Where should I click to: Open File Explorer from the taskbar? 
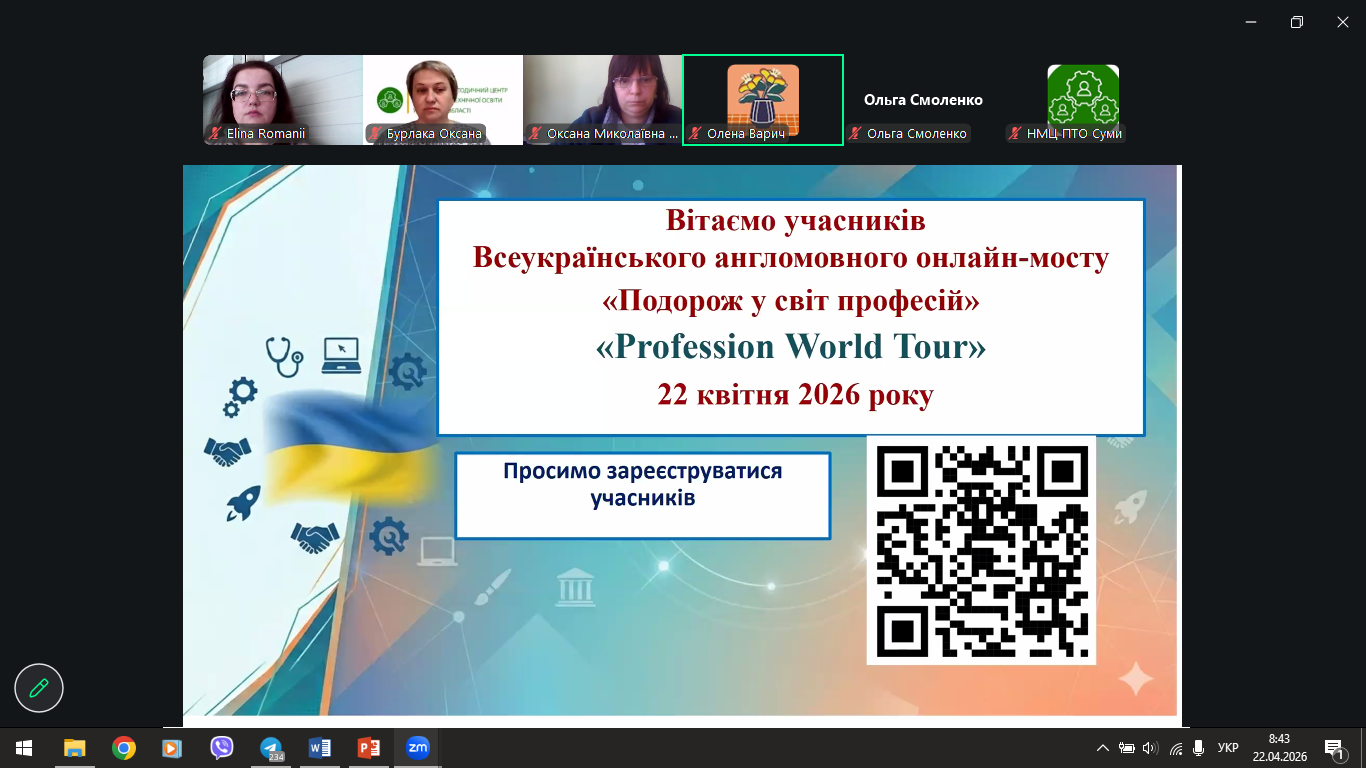[75, 747]
